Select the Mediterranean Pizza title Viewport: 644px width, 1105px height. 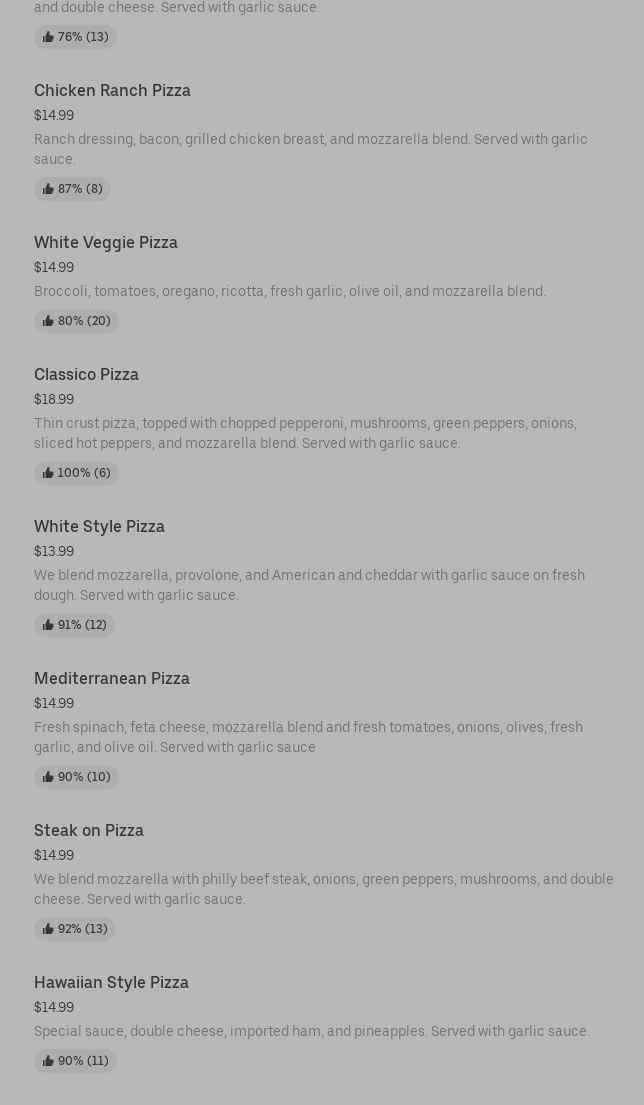coord(111,678)
